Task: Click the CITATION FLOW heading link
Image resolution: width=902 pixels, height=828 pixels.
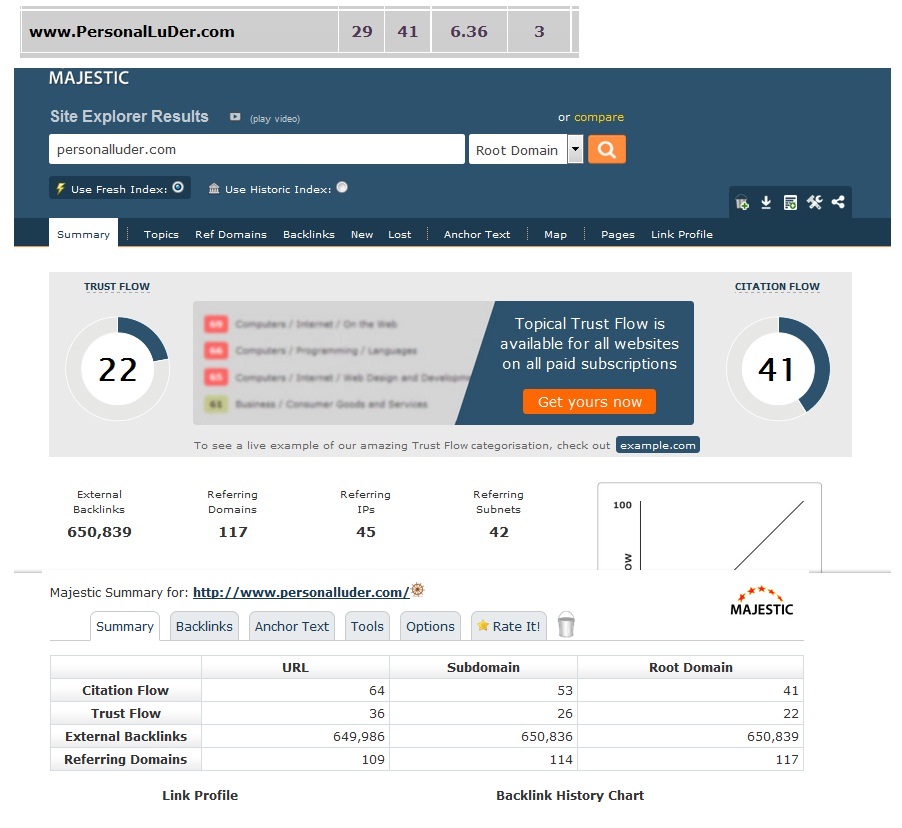Action: (x=777, y=287)
